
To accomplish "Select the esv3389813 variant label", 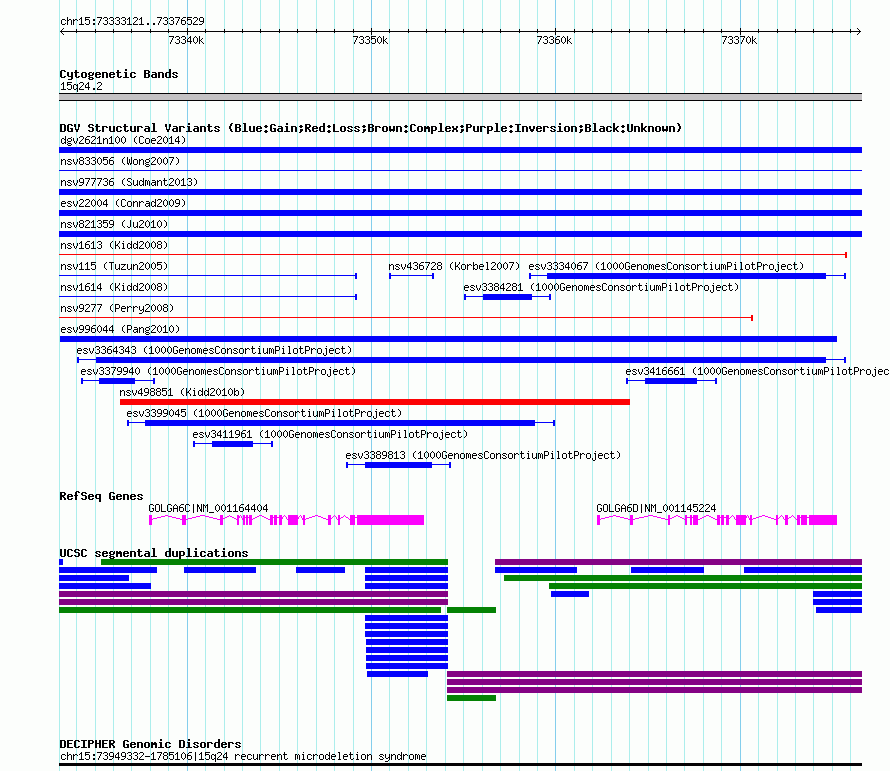I will point(483,455).
